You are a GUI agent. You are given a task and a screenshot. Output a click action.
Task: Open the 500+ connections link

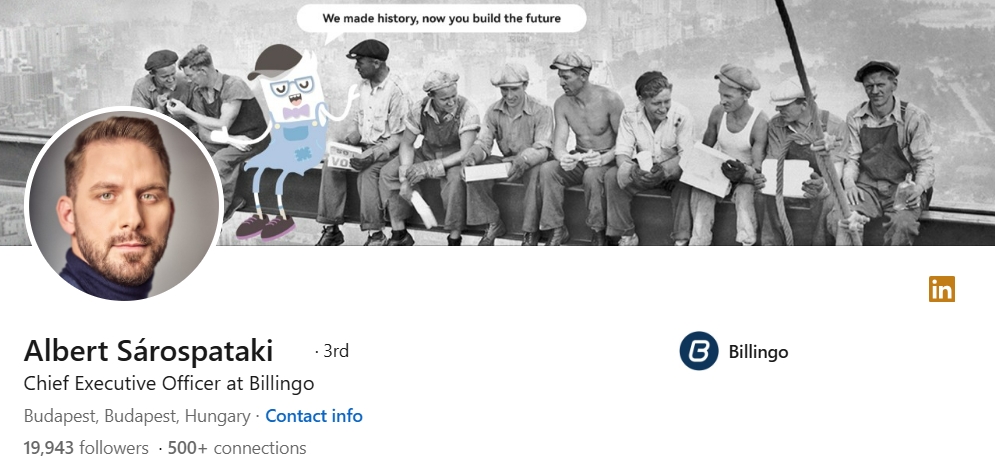[x=237, y=448]
